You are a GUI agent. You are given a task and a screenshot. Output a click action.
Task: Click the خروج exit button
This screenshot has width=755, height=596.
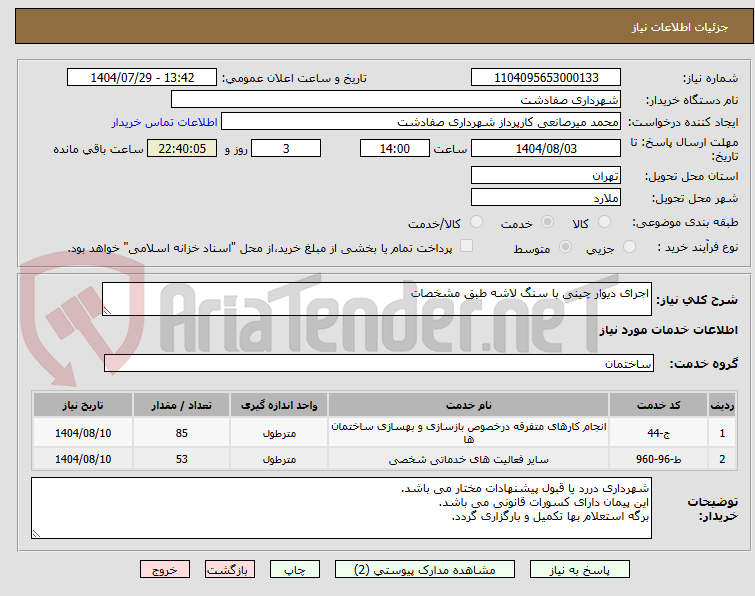point(165,570)
